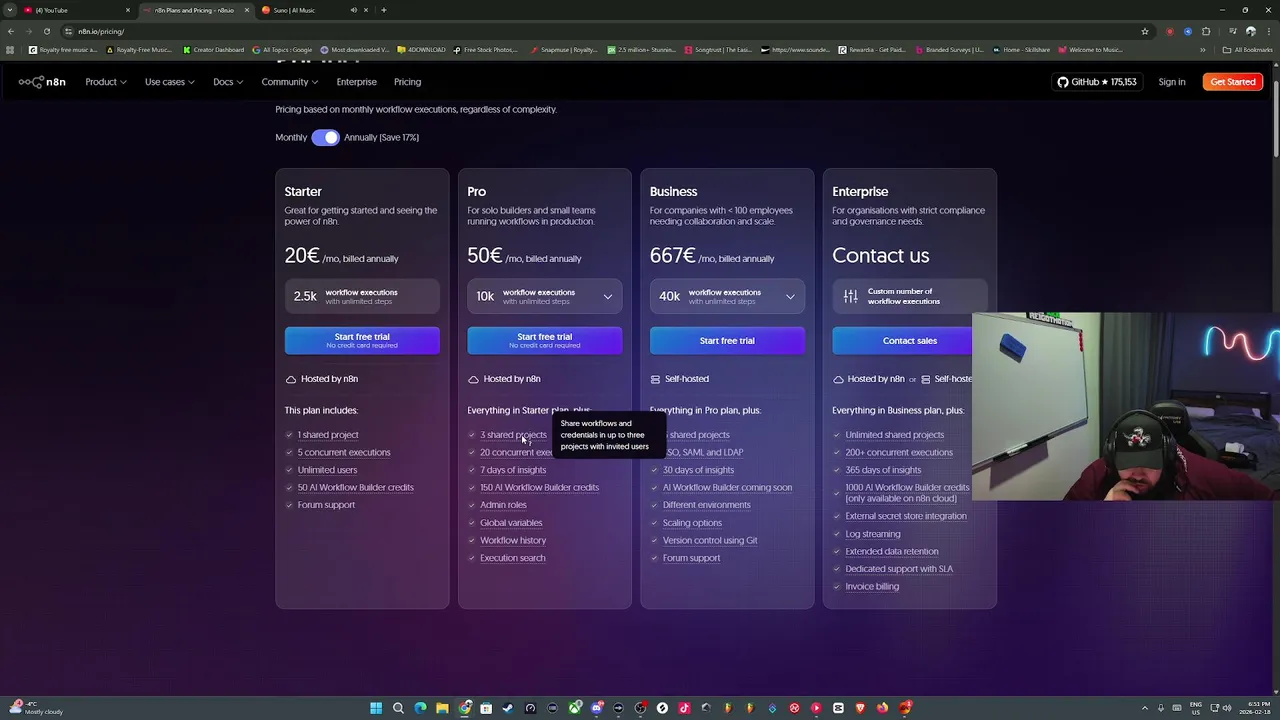This screenshot has width=1280, height=720.
Task: Click the orange Get Started button
Action: 1232,82
